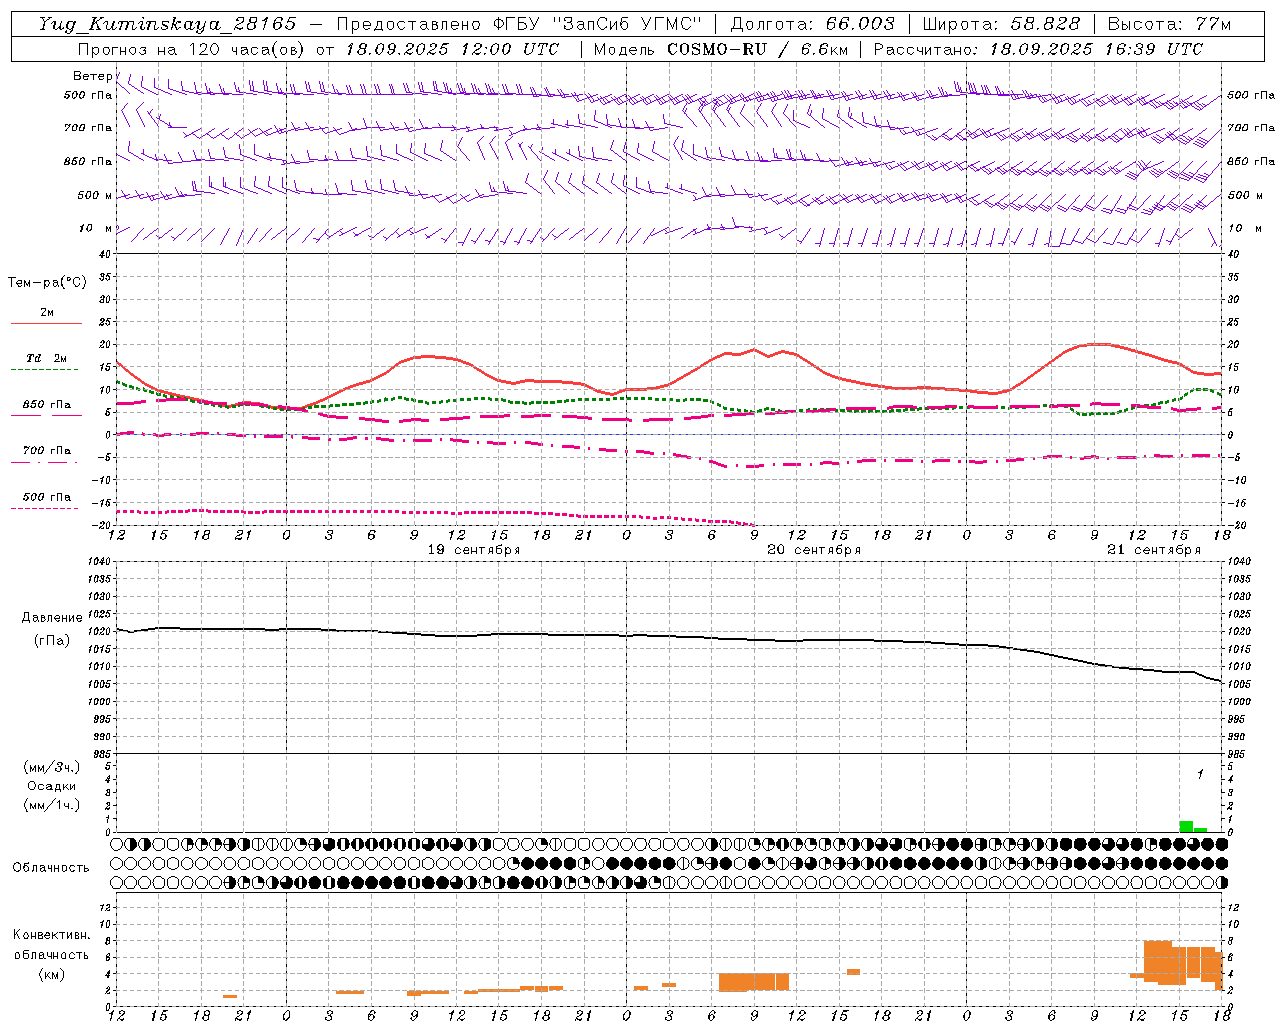Click the Долгота: 66.003 value
Viewport: 1280px width, 1024px height.
[x=812, y=24]
